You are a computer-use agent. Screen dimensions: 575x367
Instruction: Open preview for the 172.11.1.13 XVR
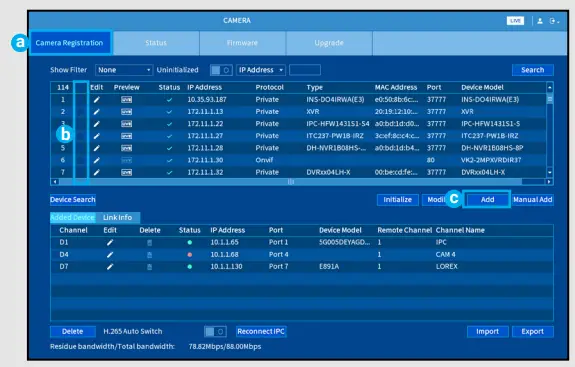[x=127, y=112]
